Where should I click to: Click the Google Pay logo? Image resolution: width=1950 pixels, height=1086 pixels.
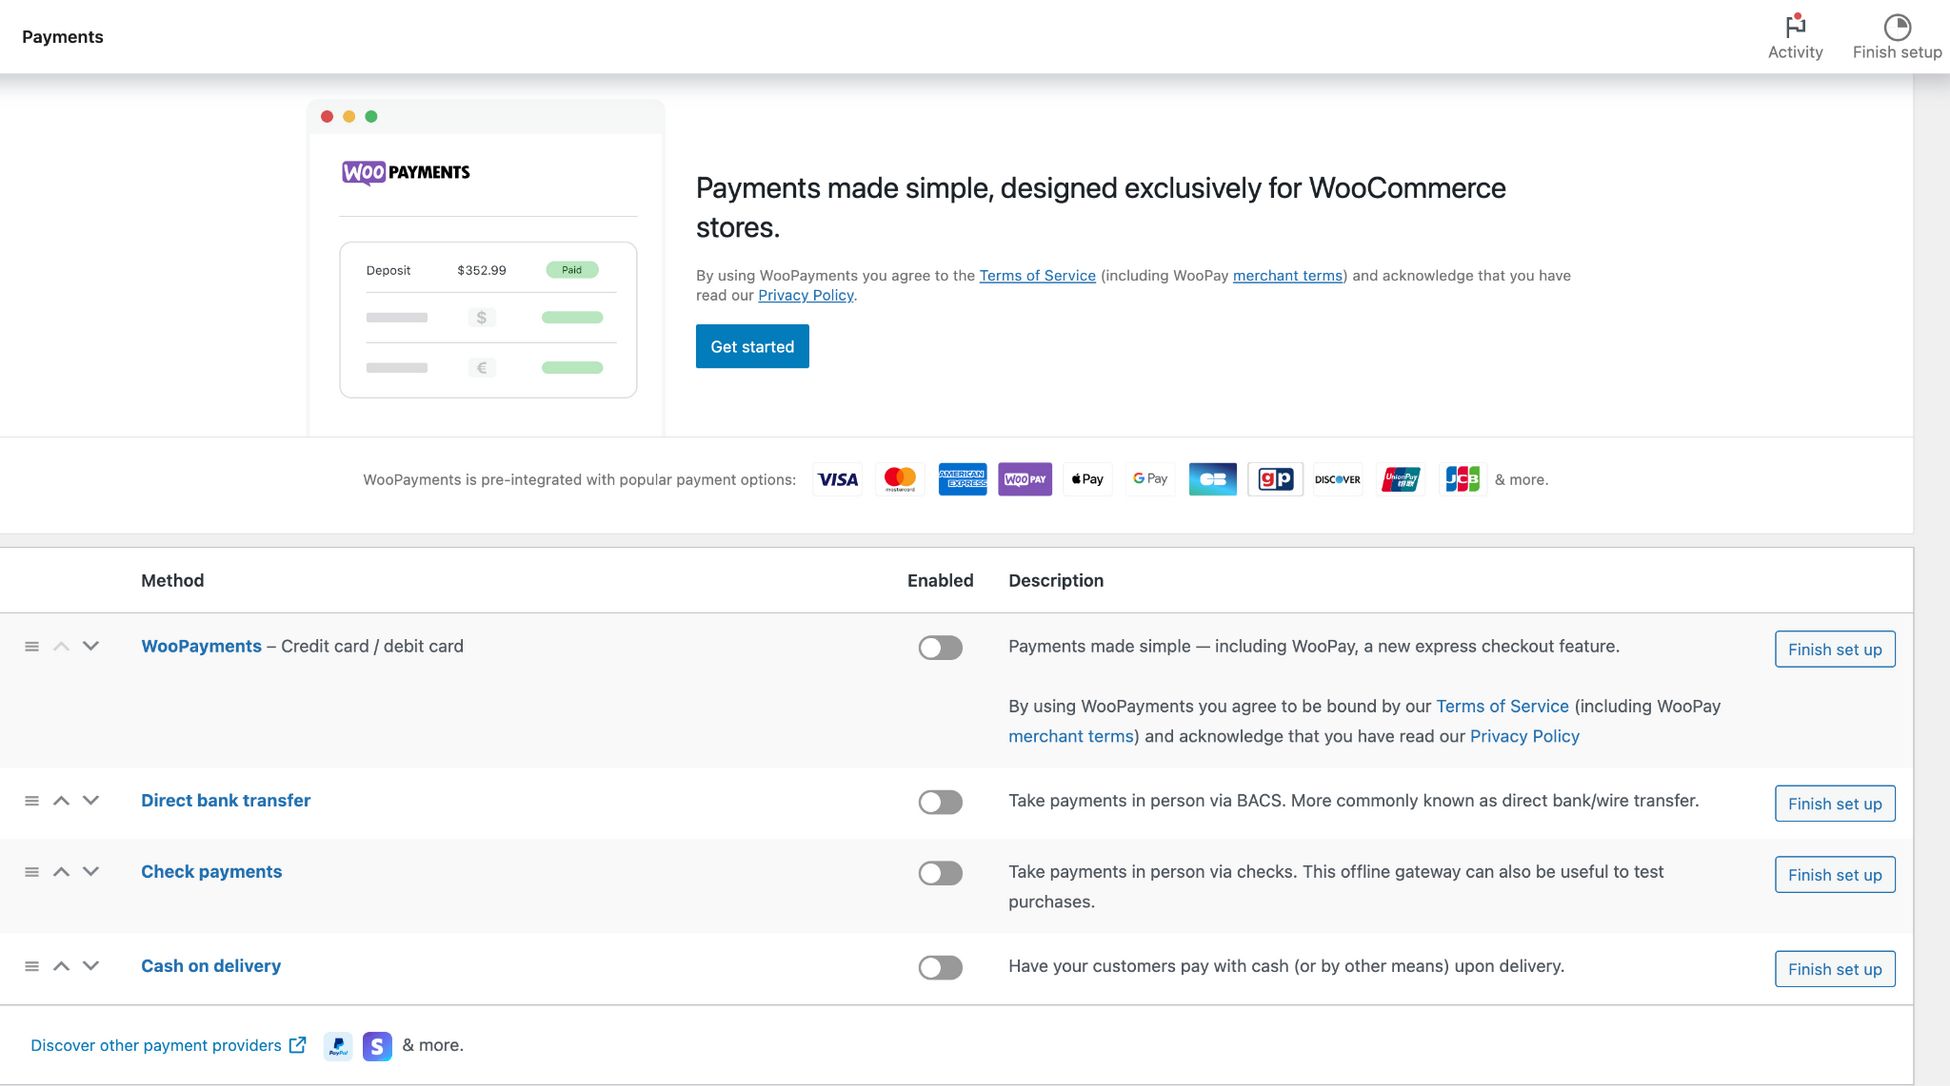coord(1150,479)
